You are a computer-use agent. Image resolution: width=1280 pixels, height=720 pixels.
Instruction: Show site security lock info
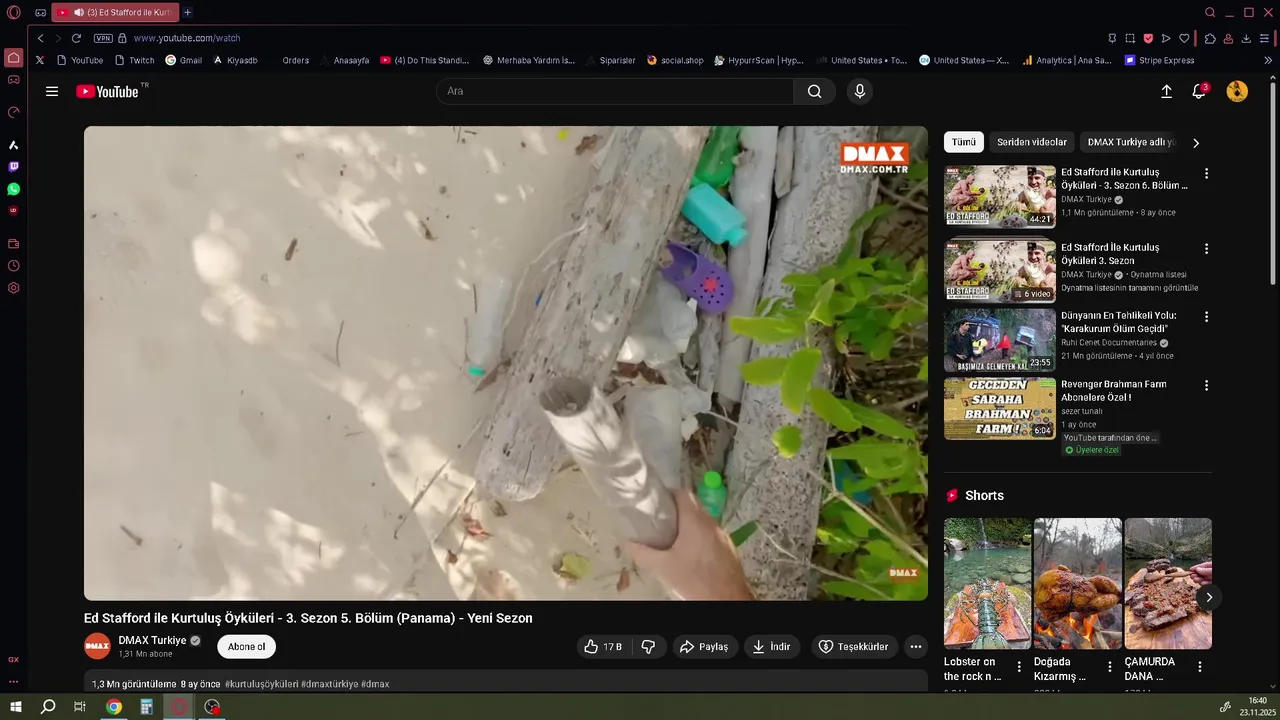click(x=122, y=38)
